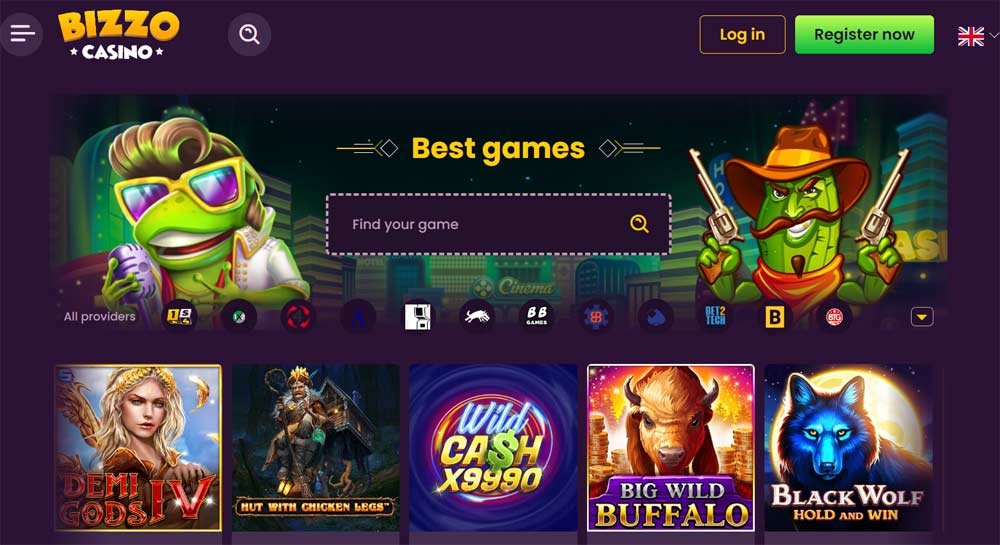The height and width of the screenshot is (545, 1000).
Task: Select the 1S provider icon
Action: [x=179, y=316]
